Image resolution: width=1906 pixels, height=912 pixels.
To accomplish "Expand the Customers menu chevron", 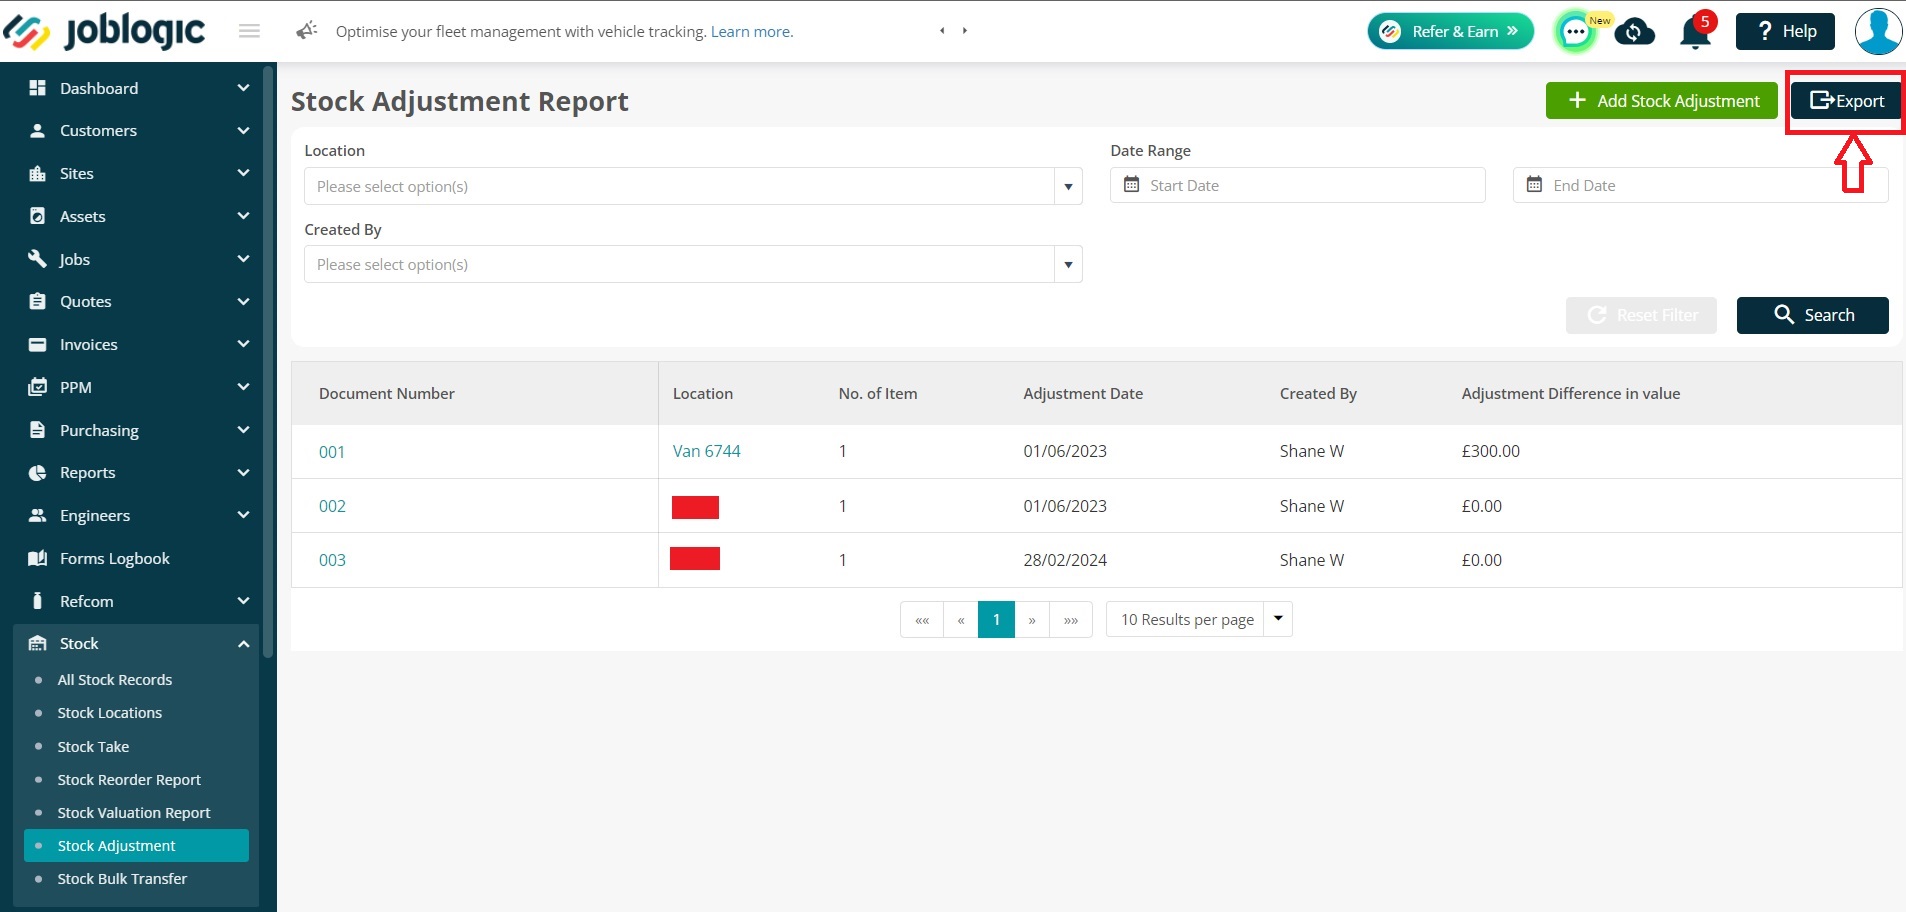I will 243,131.
